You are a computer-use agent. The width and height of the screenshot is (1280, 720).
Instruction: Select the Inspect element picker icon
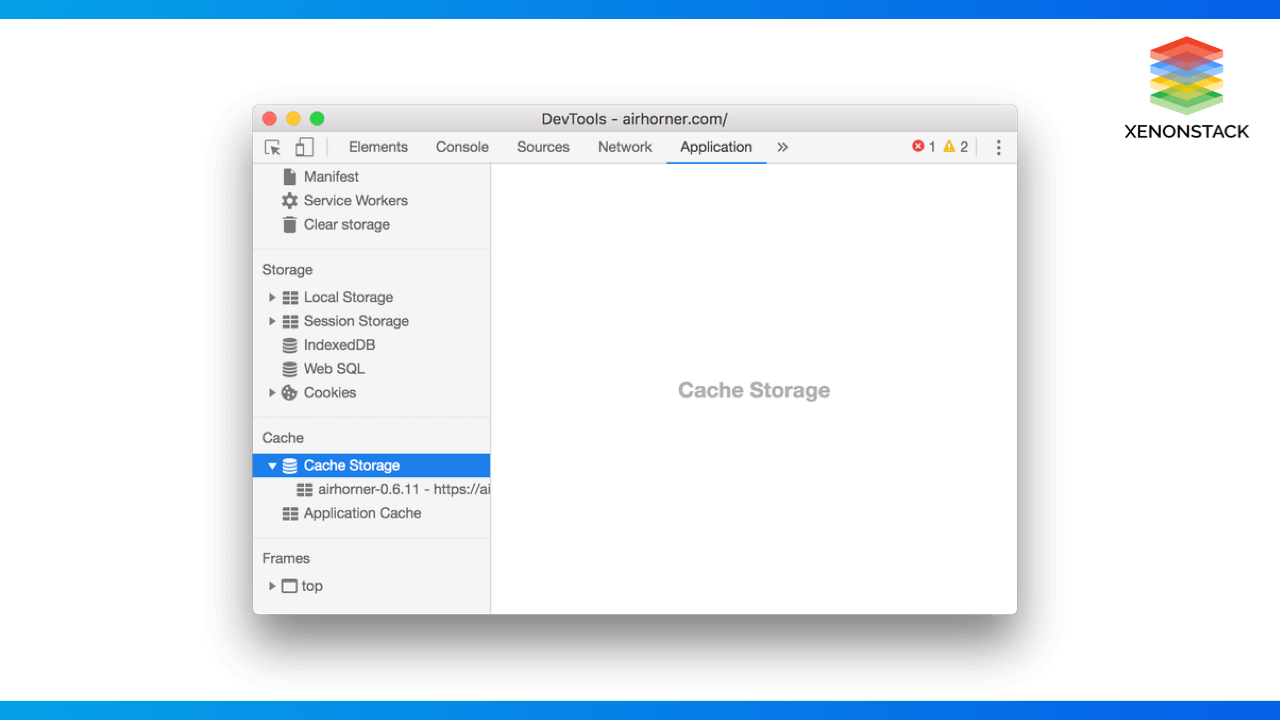point(271,146)
